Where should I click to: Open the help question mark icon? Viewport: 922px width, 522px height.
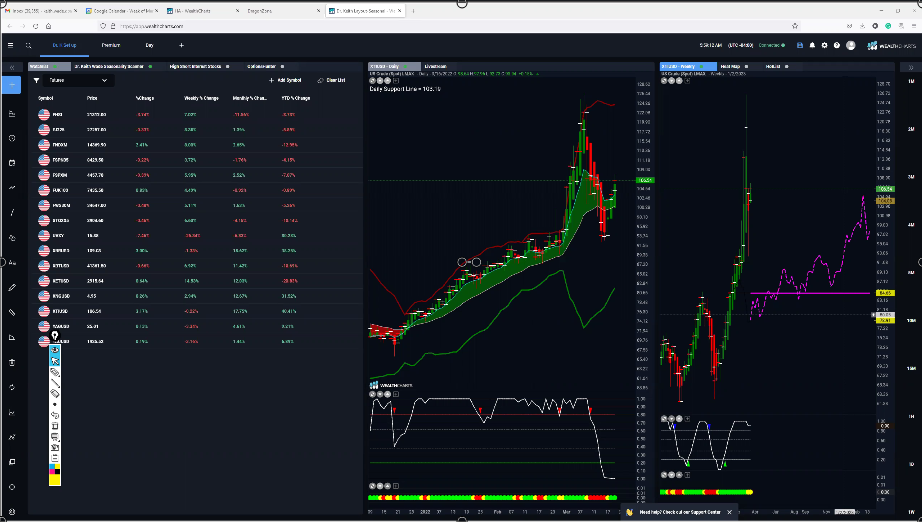pos(837,45)
